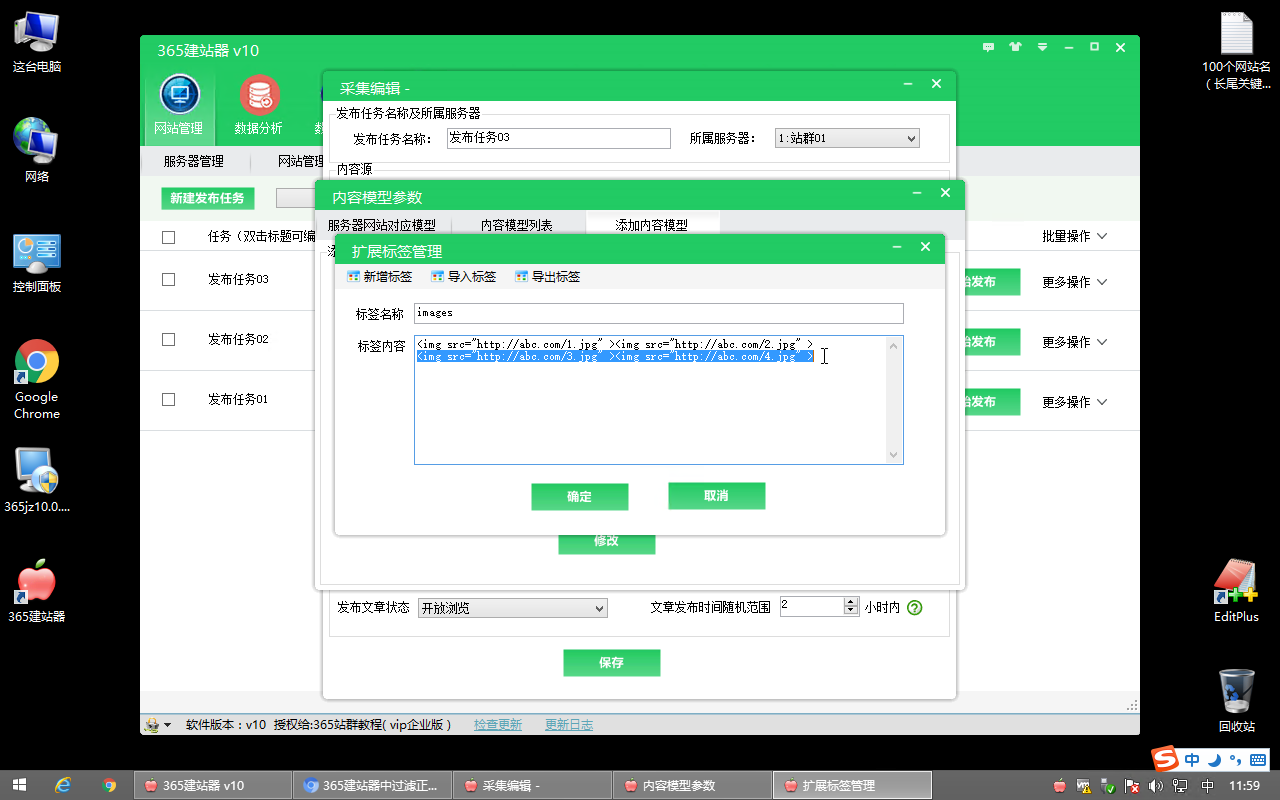
Task: Open the title bar dropdown menu icon
Action: pyautogui.click(x=1042, y=47)
